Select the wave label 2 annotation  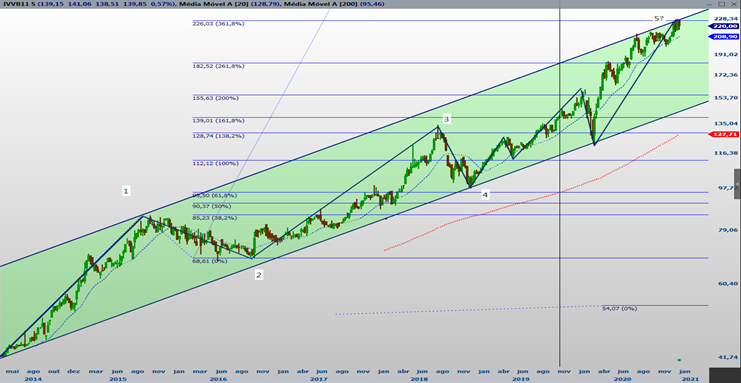258,275
